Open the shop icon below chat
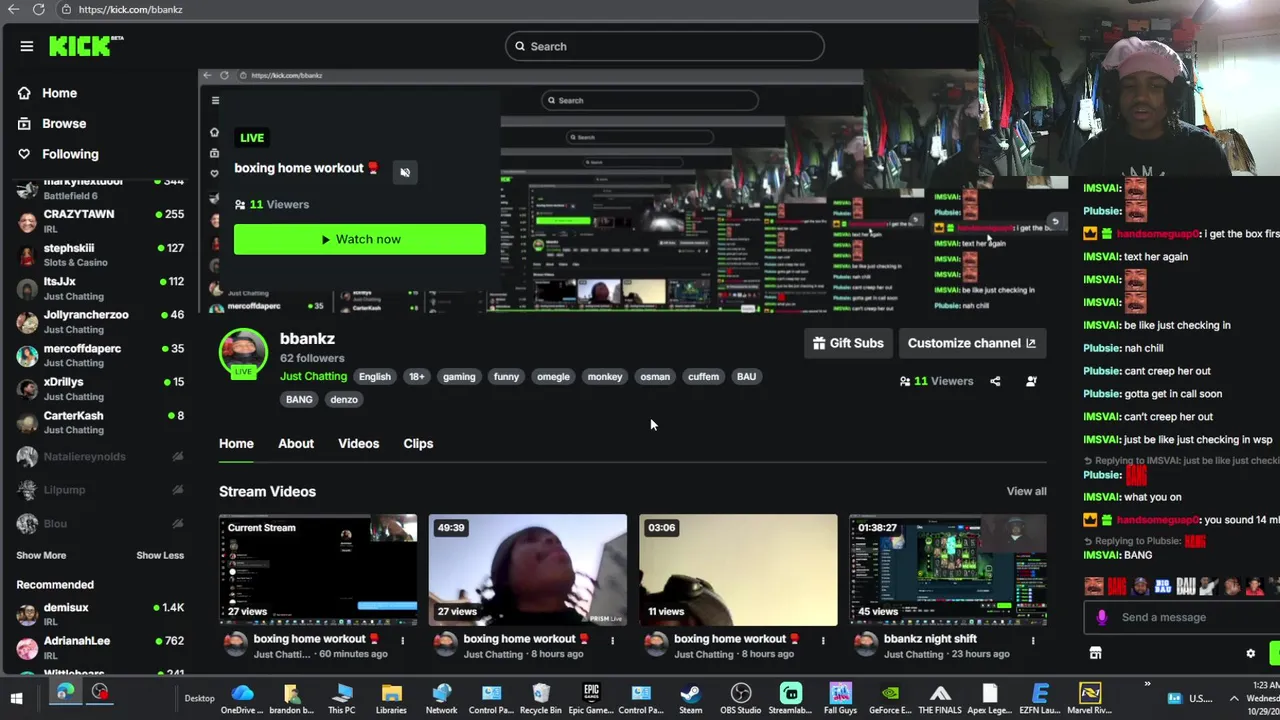 (1095, 653)
